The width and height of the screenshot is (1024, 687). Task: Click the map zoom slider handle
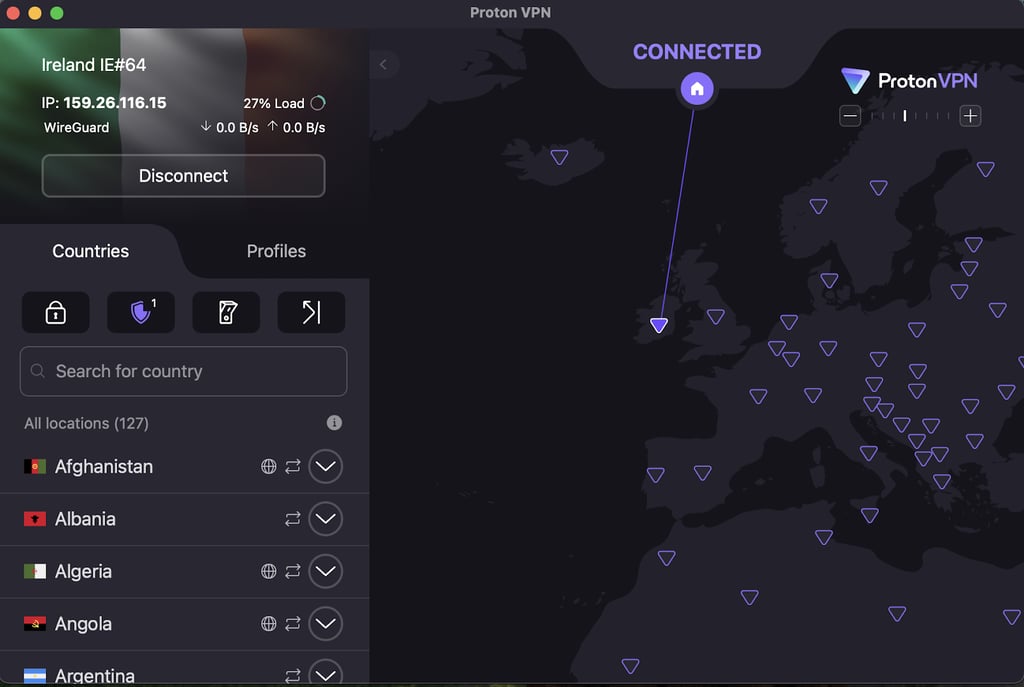(x=904, y=116)
